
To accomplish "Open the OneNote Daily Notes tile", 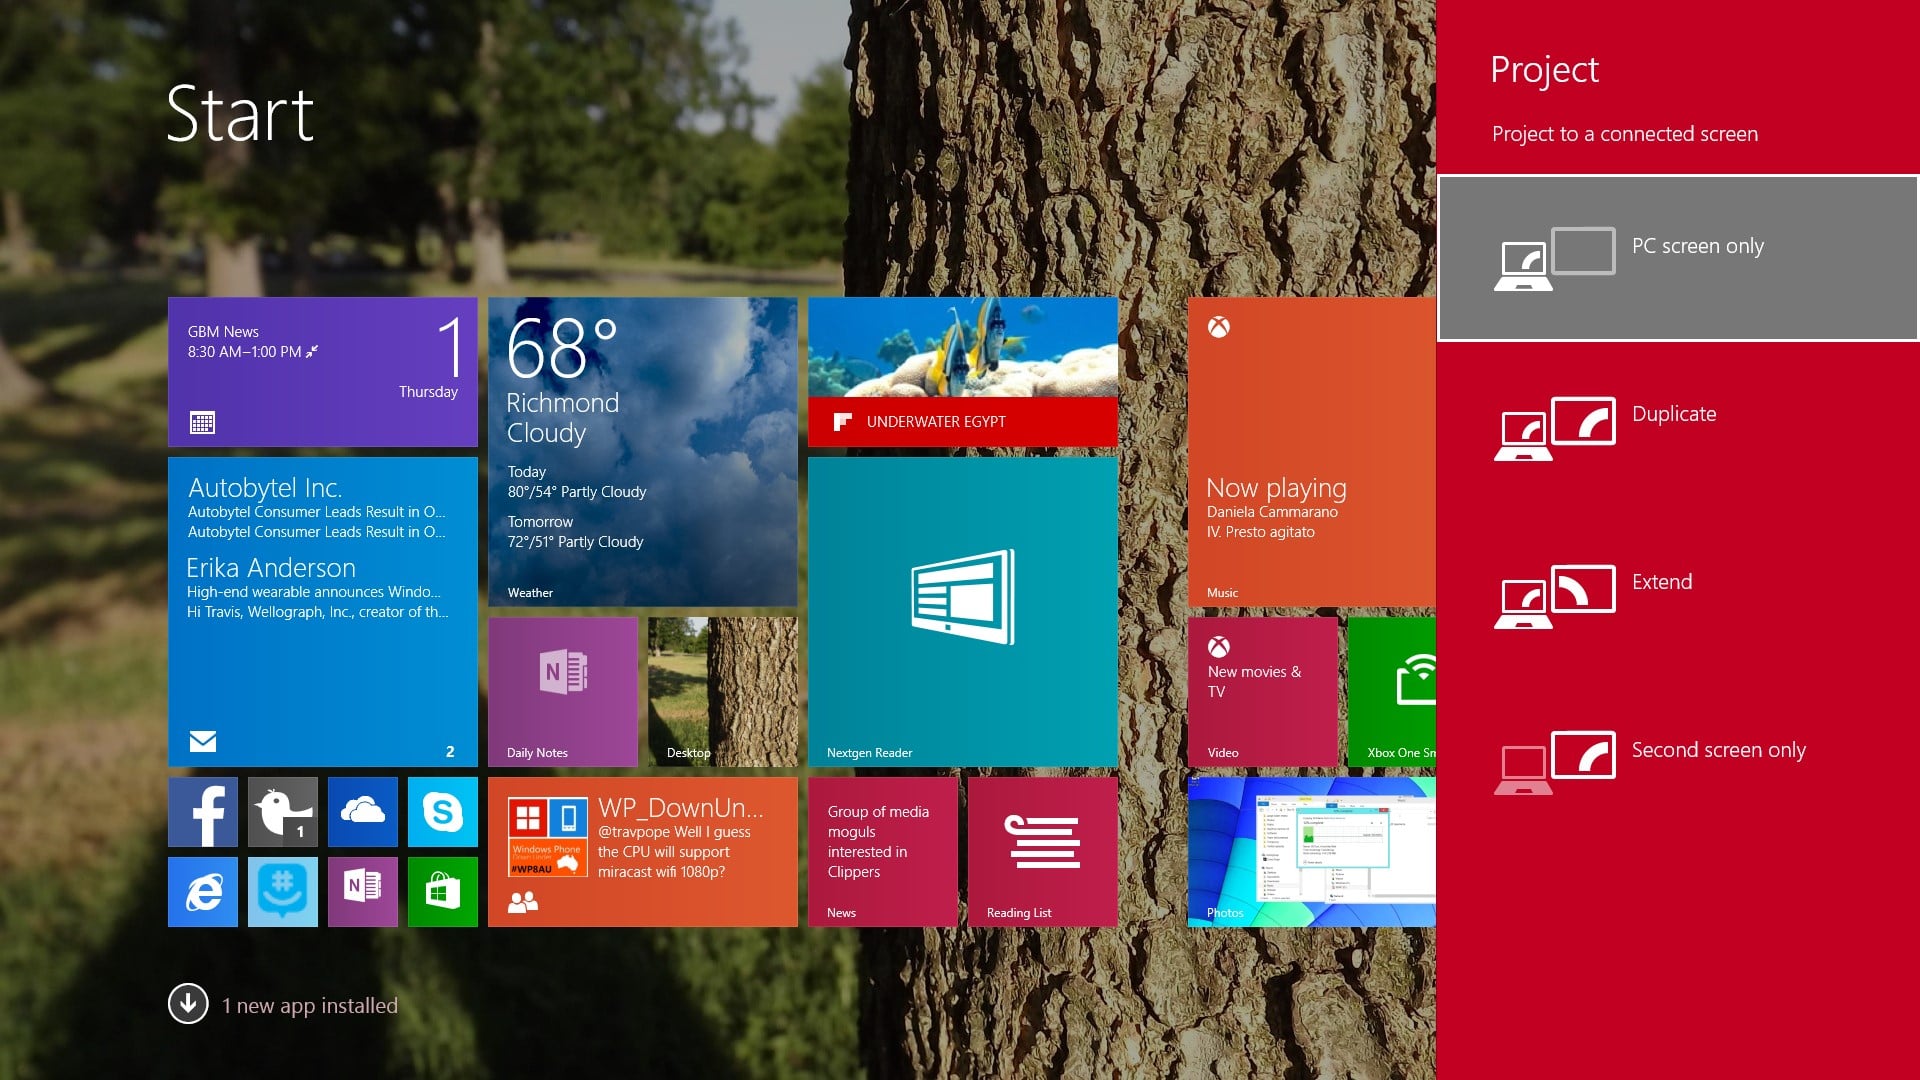I will pyautogui.click(x=562, y=690).
